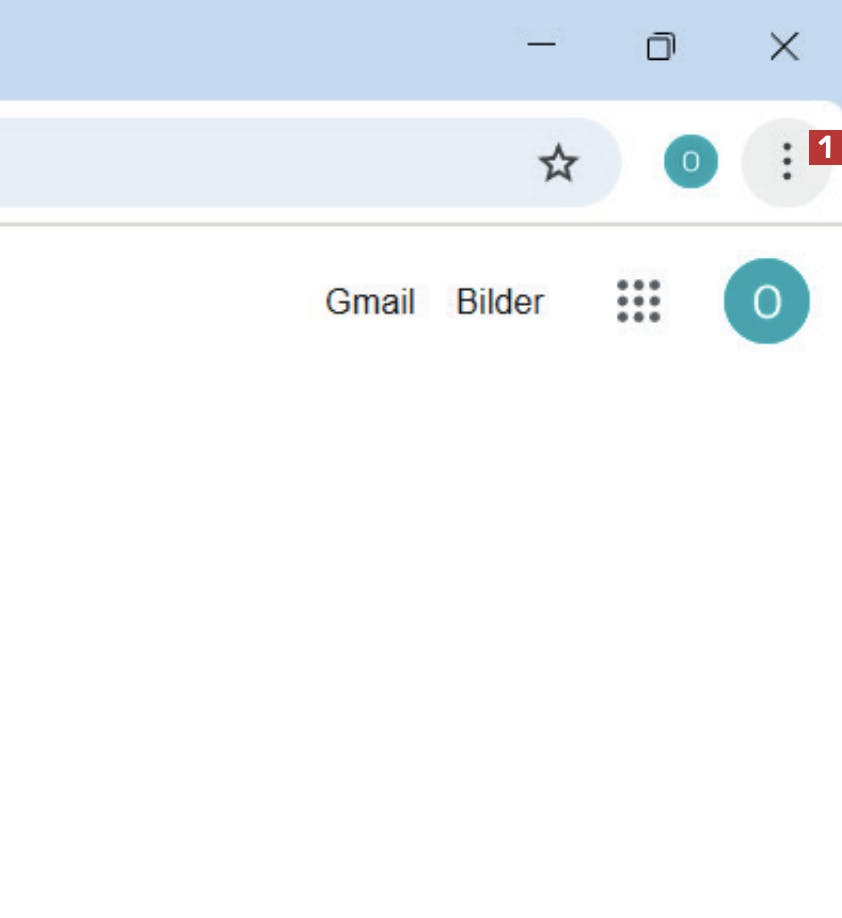Close the Chrome window

785,46
